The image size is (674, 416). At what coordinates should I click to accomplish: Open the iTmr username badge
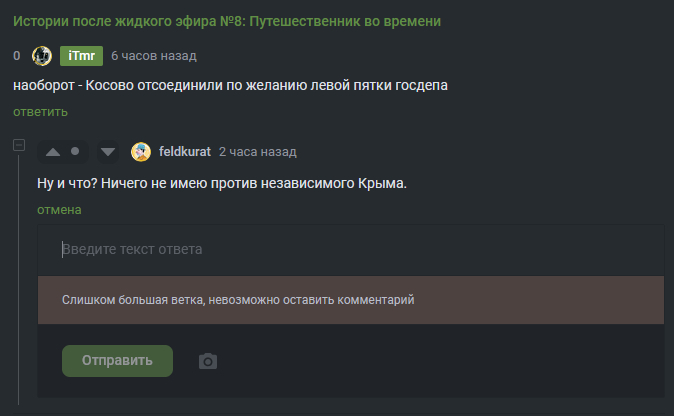(x=81, y=56)
